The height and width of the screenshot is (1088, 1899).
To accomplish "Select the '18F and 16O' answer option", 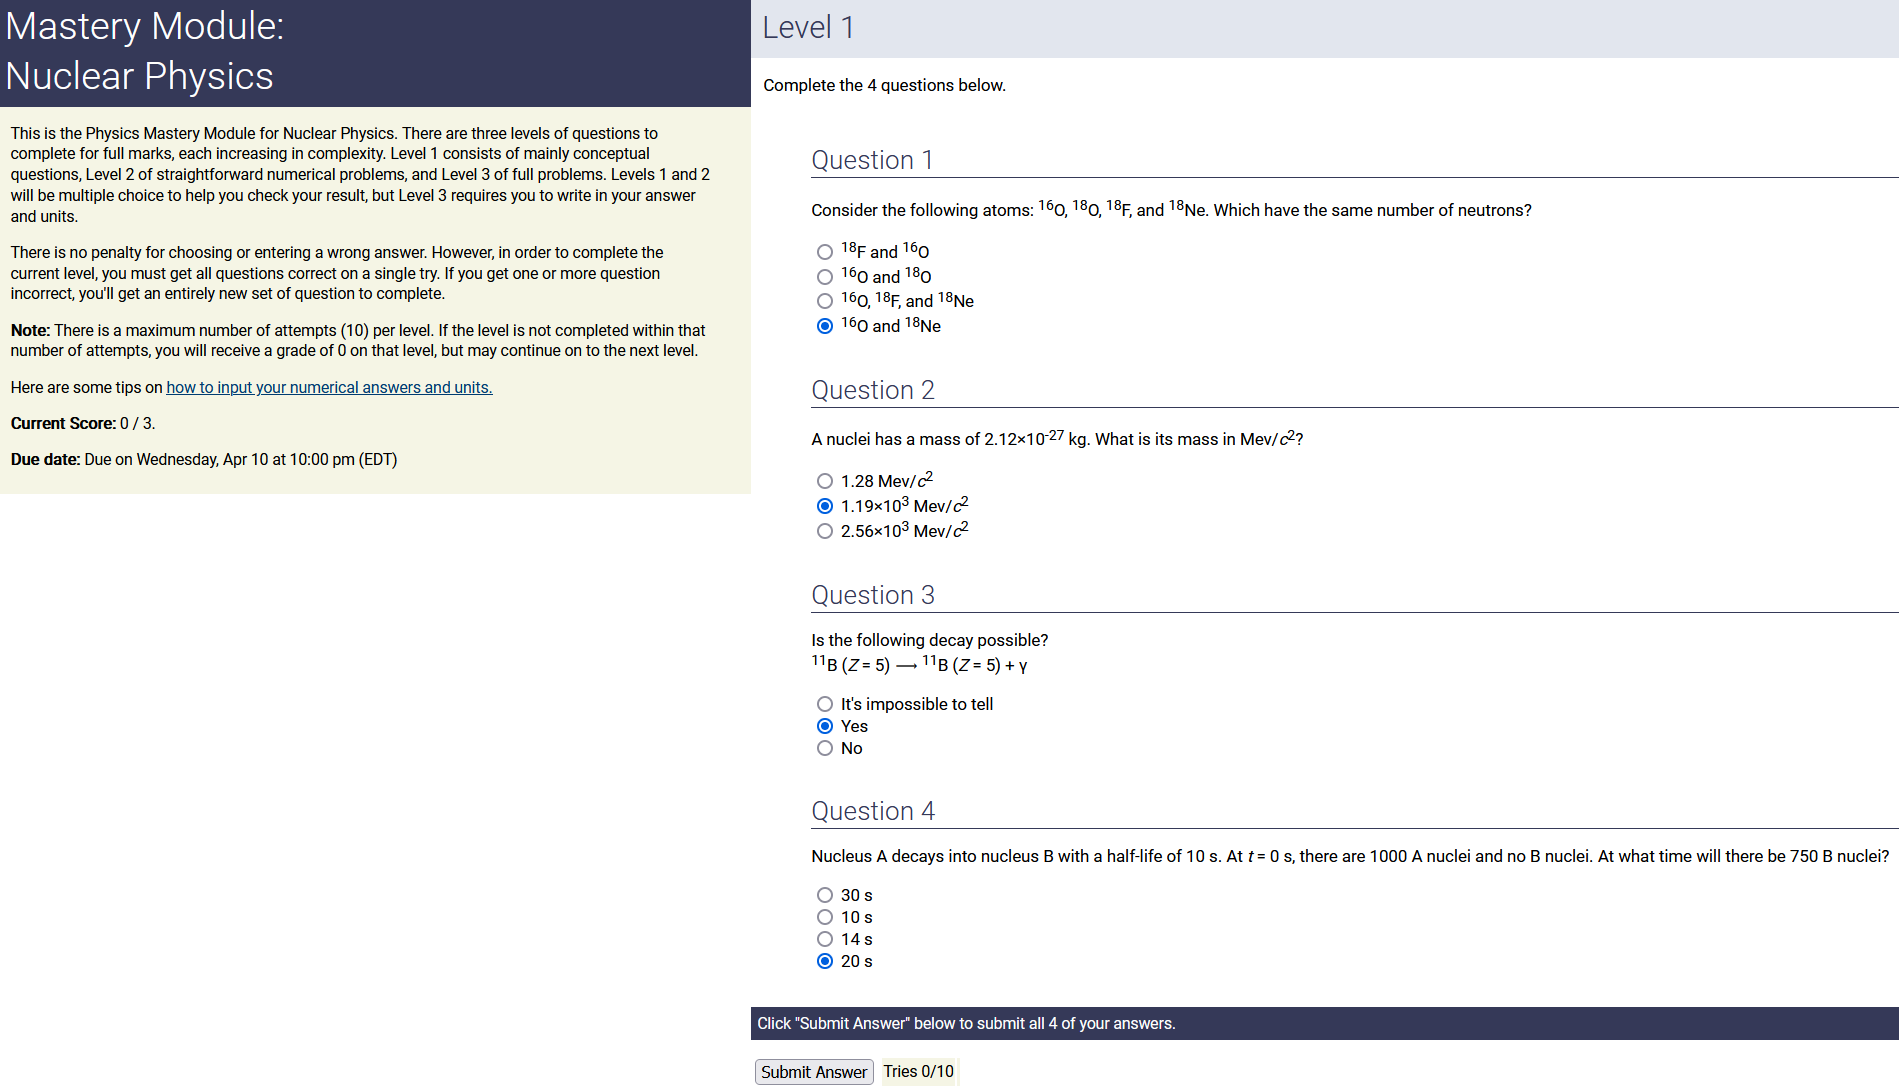I will click(x=824, y=252).
